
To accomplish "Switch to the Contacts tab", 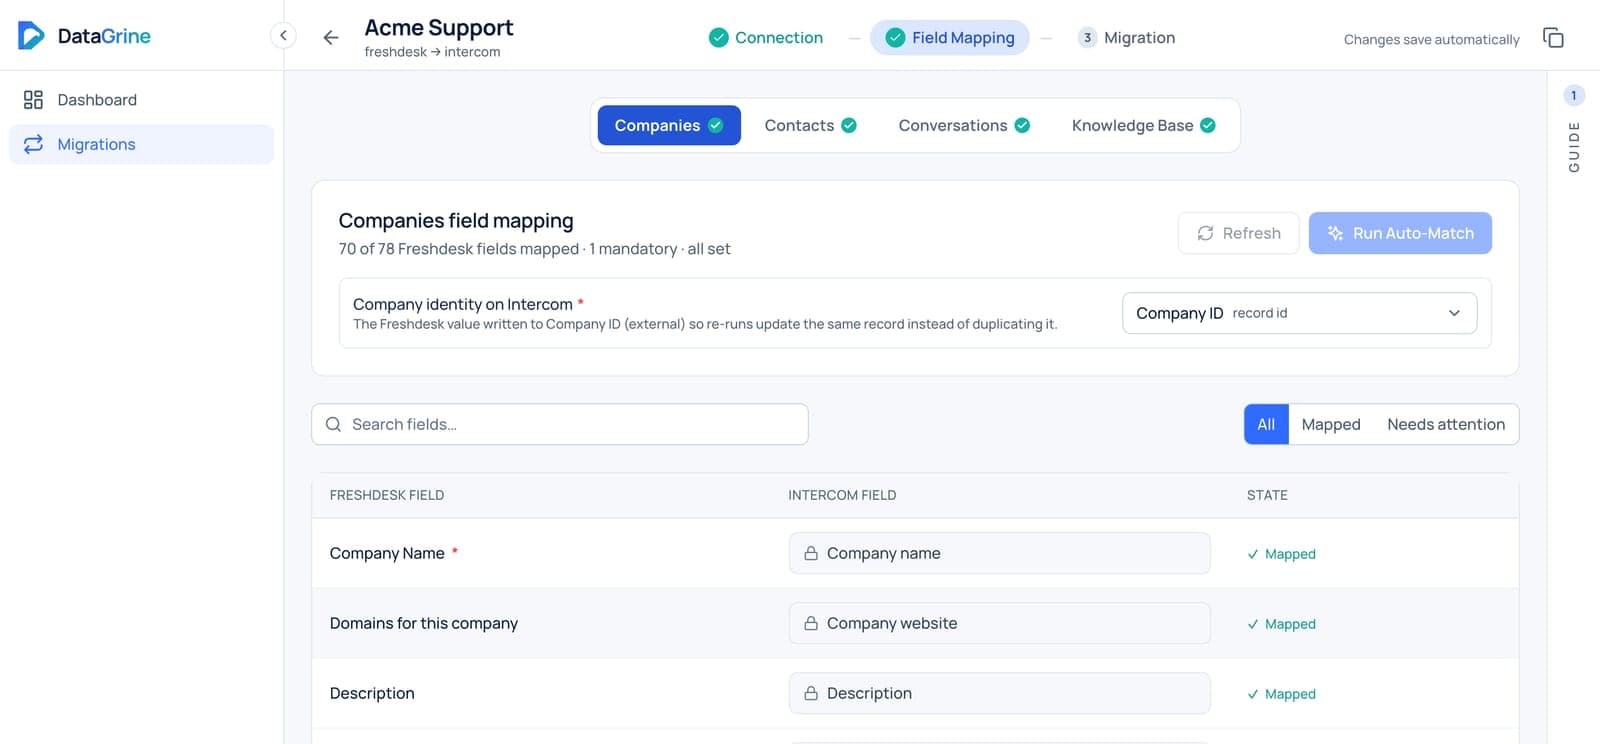I will [810, 125].
